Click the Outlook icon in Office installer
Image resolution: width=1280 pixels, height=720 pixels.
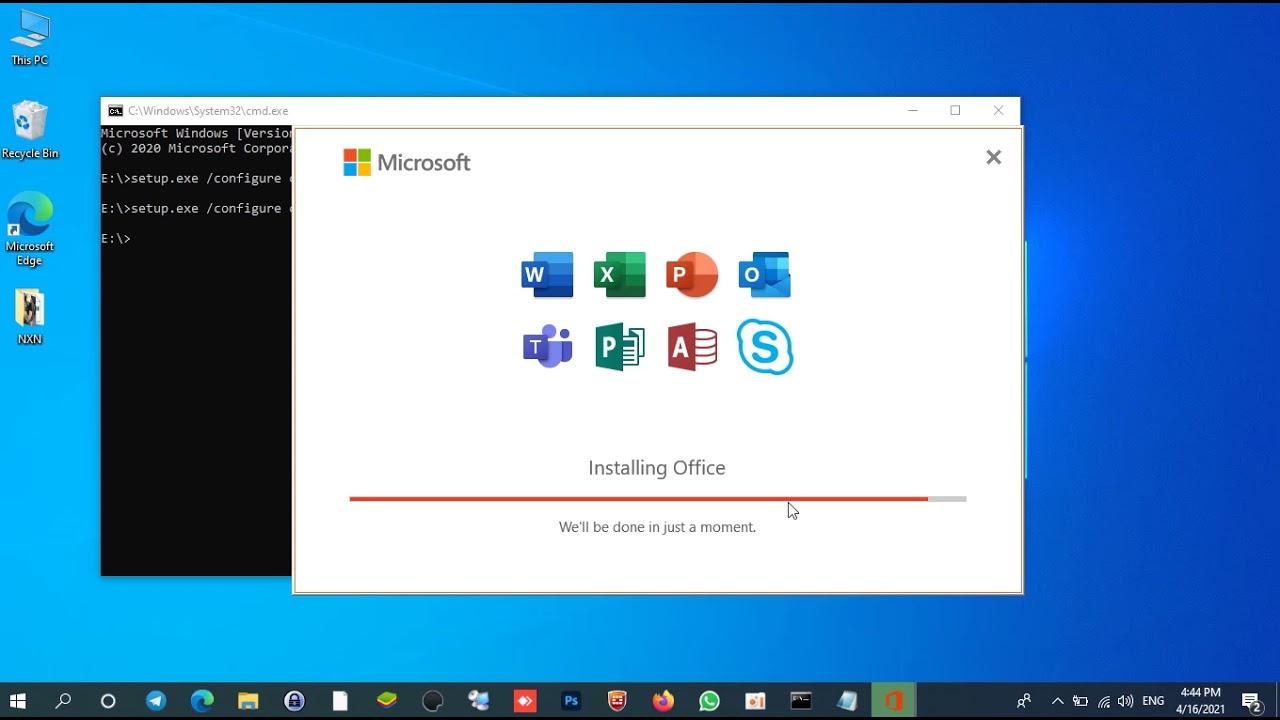pyautogui.click(x=765, y=275)
